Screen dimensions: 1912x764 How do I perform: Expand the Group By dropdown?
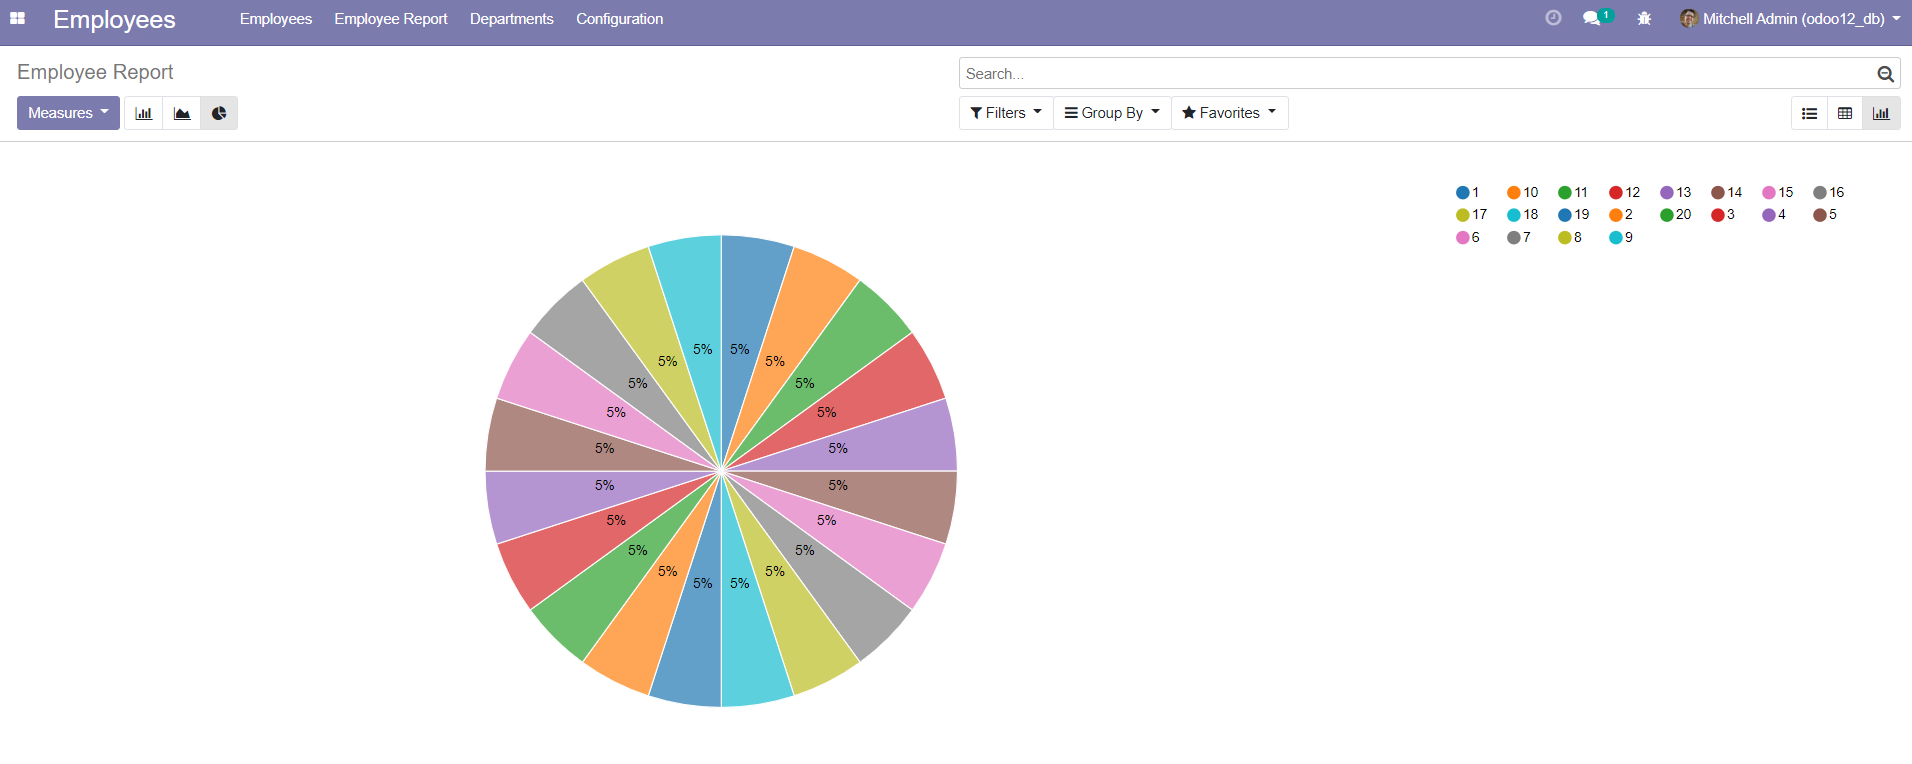[x=1112, y=113]
